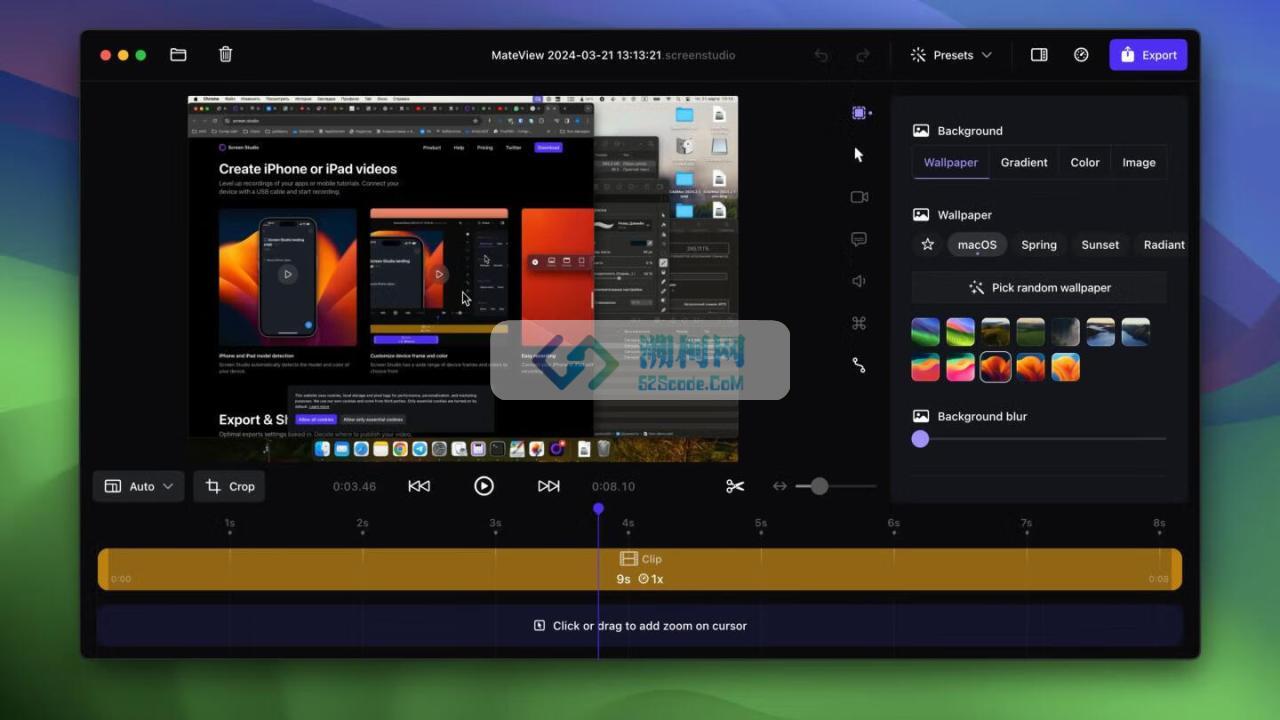Select the Sunset wallpaper category
This screenshot has width=1280, height=720.
point(1100,244)
